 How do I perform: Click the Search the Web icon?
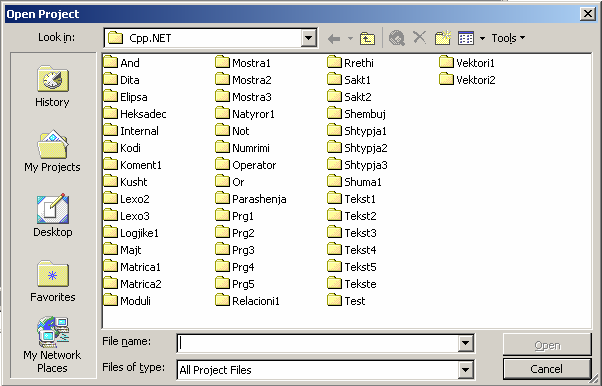click(397, 38)
